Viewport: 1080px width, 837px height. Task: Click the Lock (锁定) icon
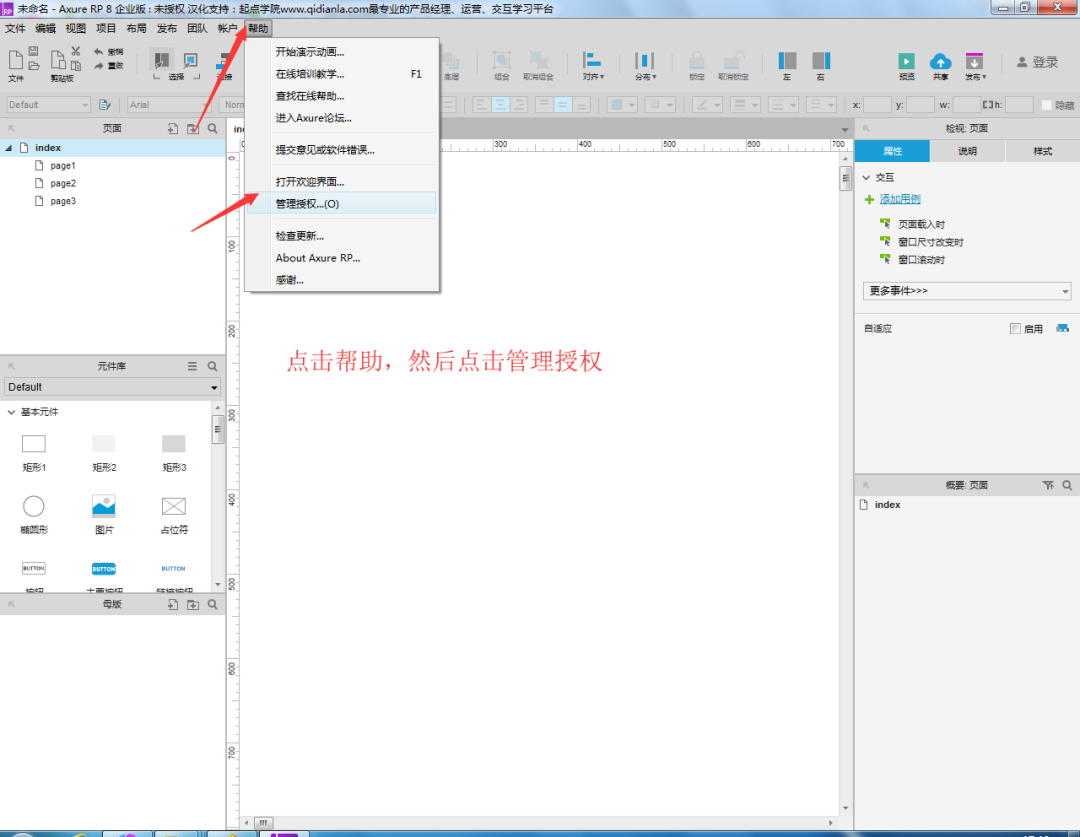694,62
